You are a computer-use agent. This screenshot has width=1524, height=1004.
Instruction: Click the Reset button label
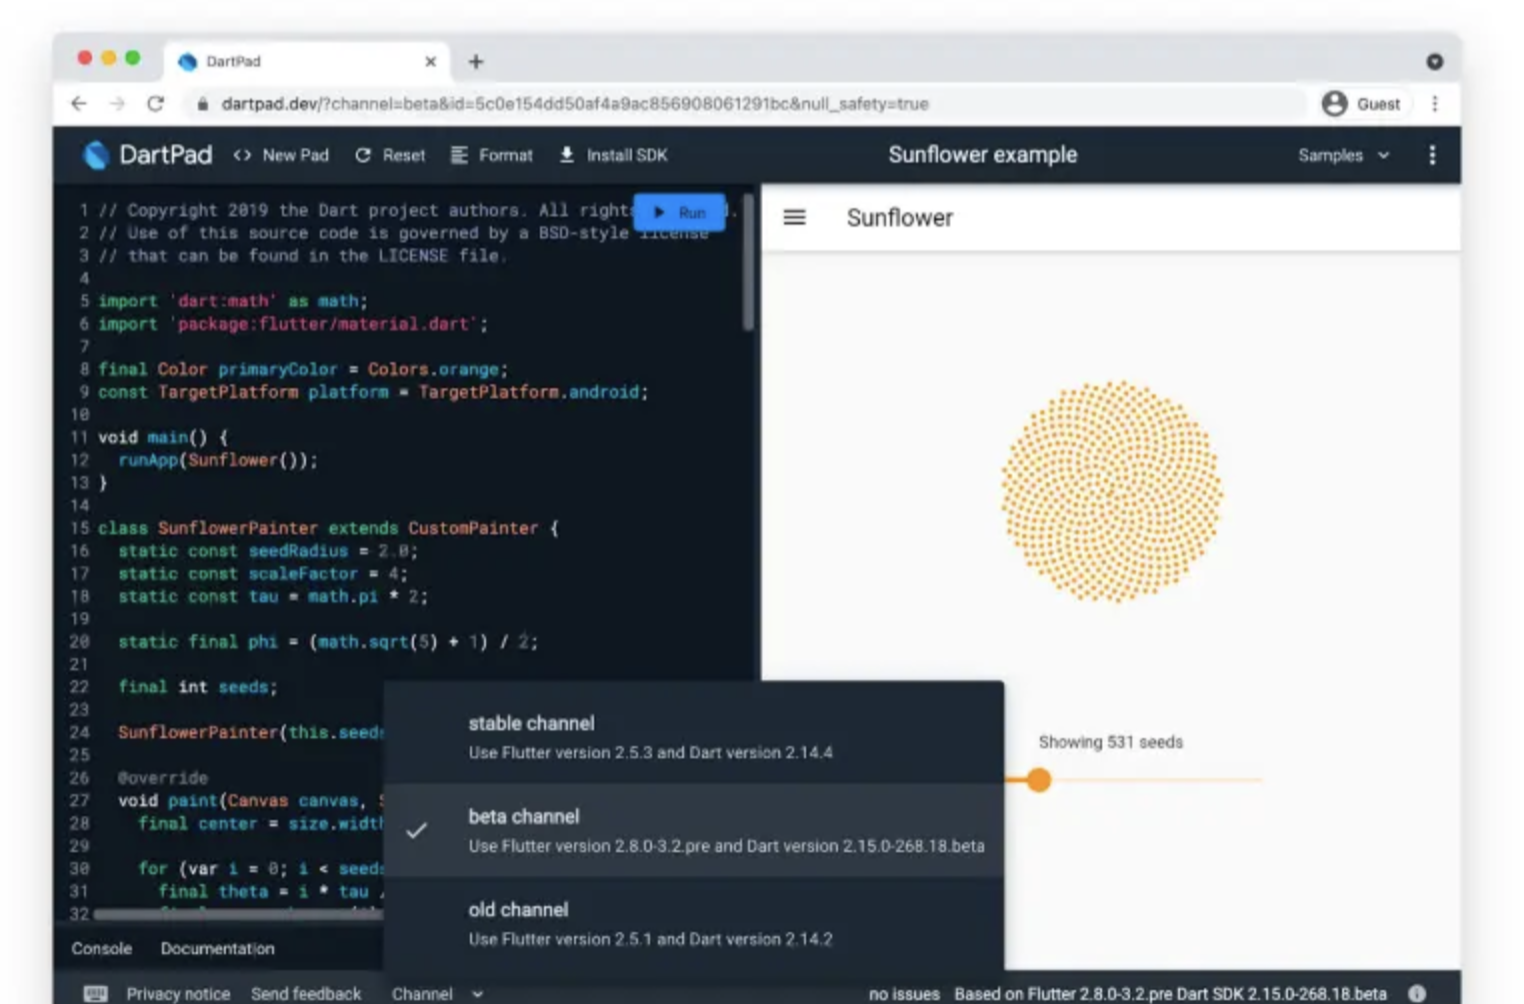pos(404,155)
